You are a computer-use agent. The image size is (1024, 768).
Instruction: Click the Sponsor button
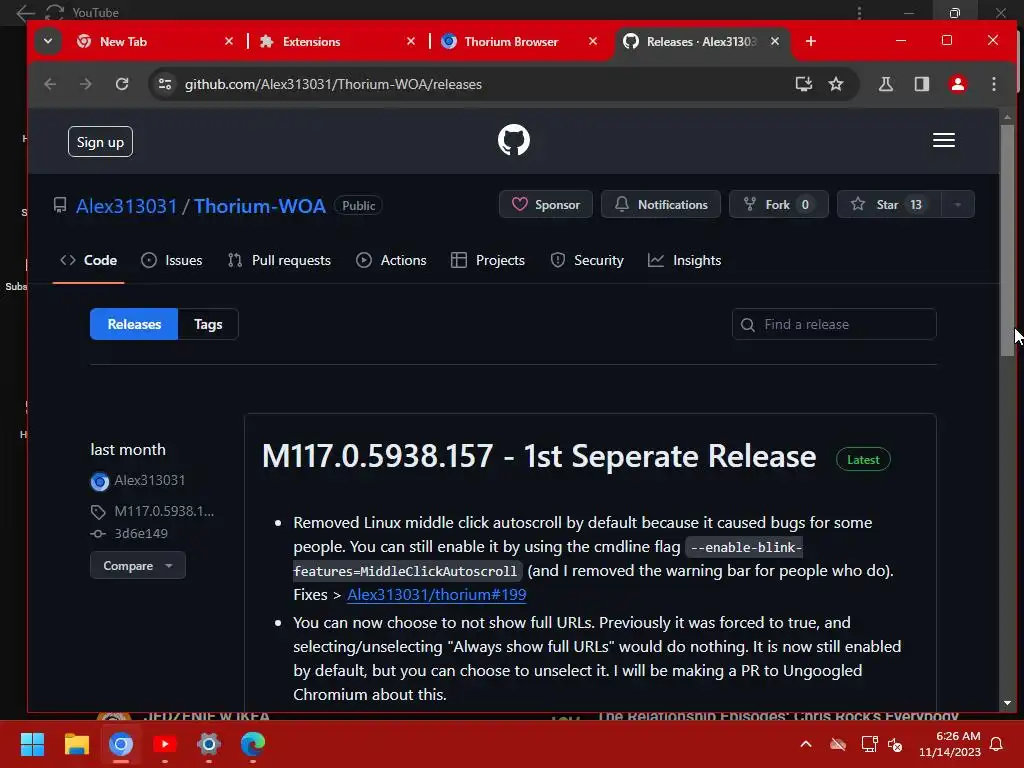(x=546, y=204)
